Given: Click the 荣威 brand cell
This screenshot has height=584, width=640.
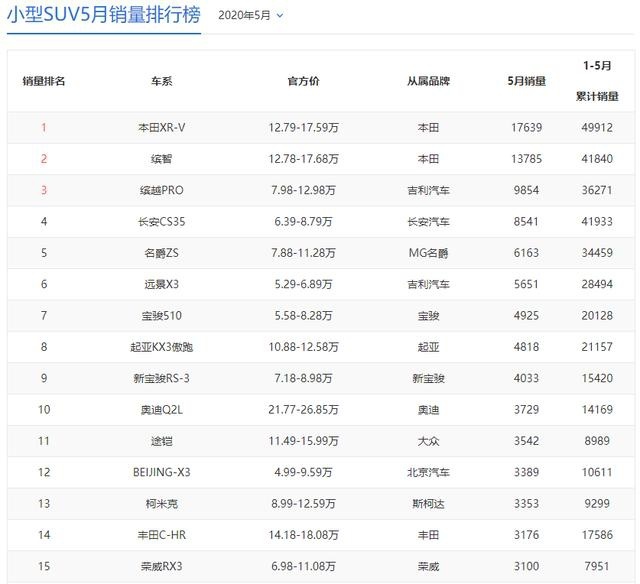Looking at the screenshot, I should coord(428,566).
